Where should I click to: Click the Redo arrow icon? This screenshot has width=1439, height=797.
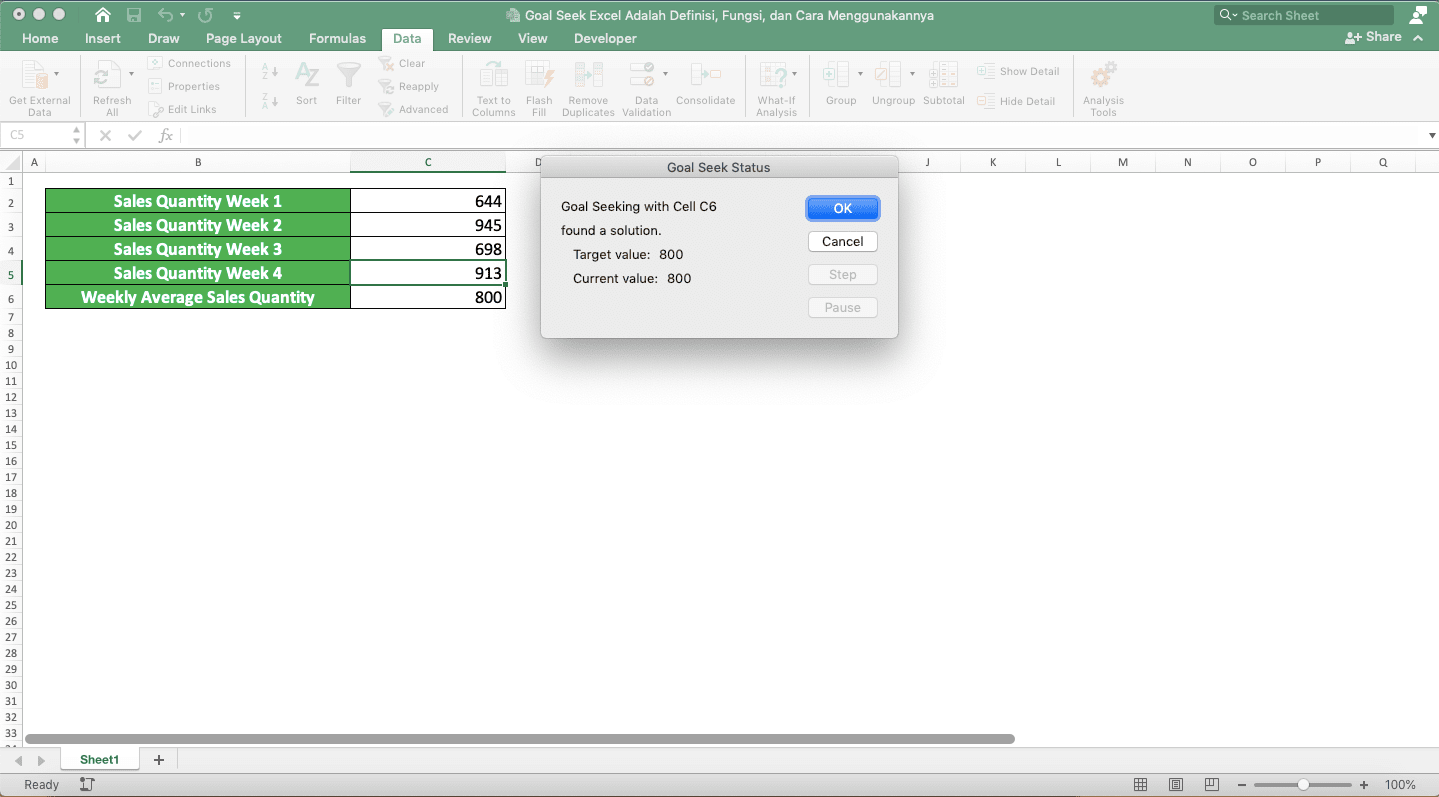(x=206, y=15)
